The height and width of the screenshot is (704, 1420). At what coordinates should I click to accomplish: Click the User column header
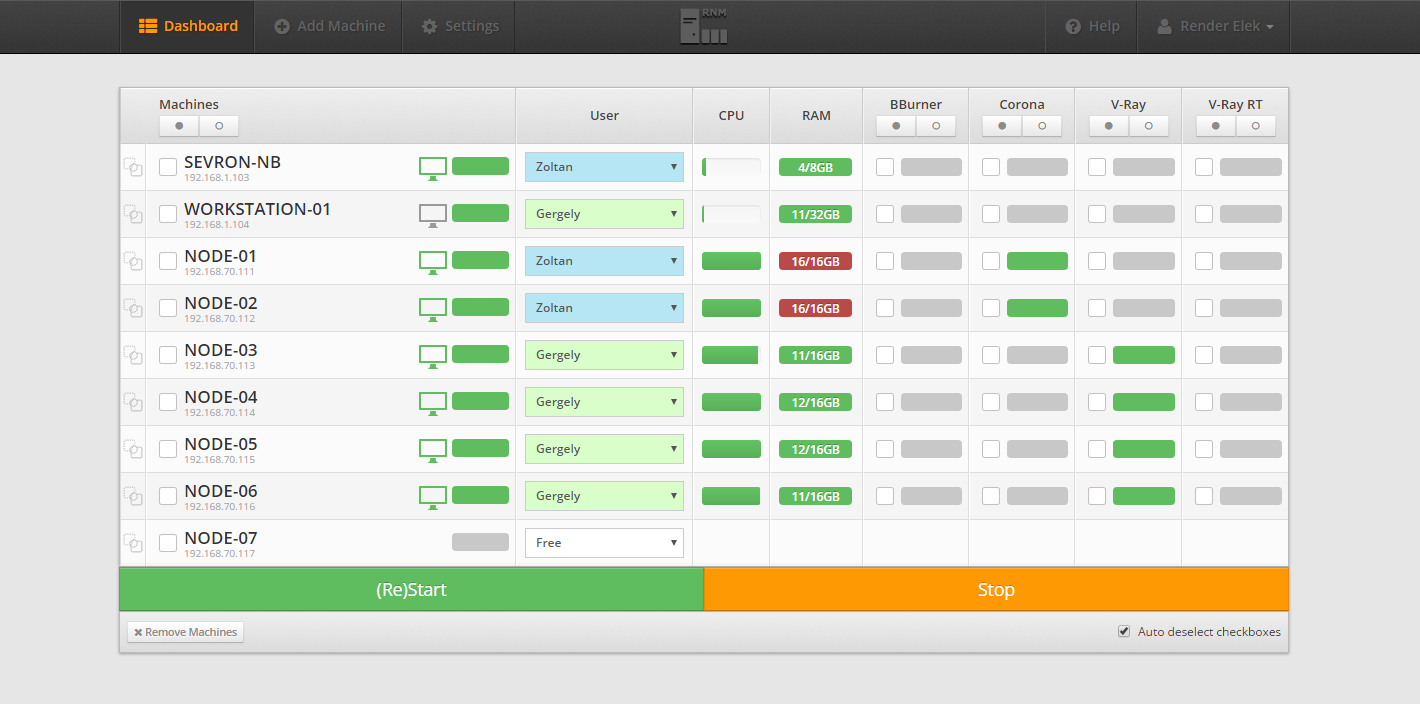click(x=604, y=115)
